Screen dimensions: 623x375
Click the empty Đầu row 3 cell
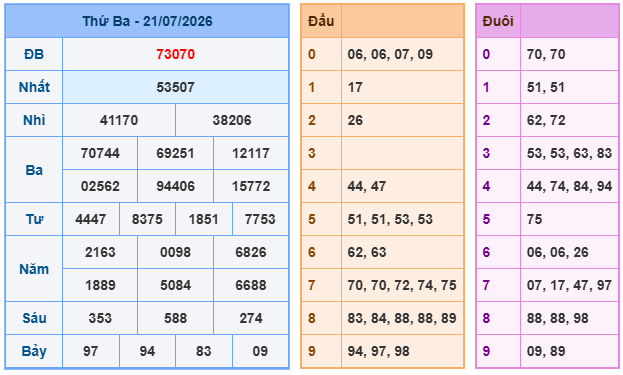point(402,153)
